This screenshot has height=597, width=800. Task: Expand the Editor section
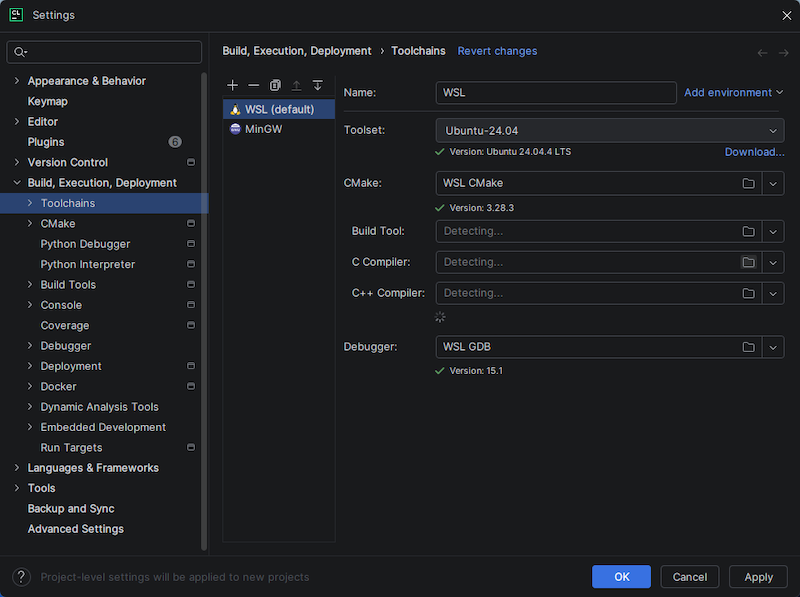17,121
